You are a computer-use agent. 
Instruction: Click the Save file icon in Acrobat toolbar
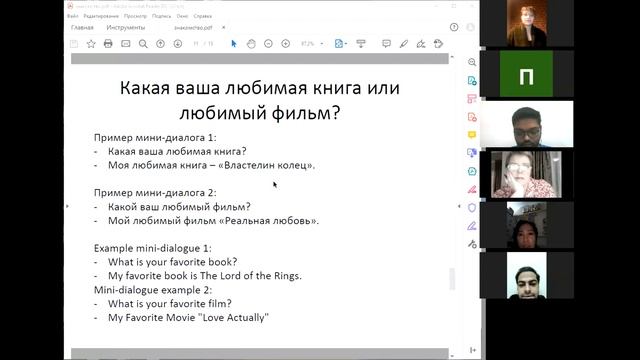[x=74, y=44]
